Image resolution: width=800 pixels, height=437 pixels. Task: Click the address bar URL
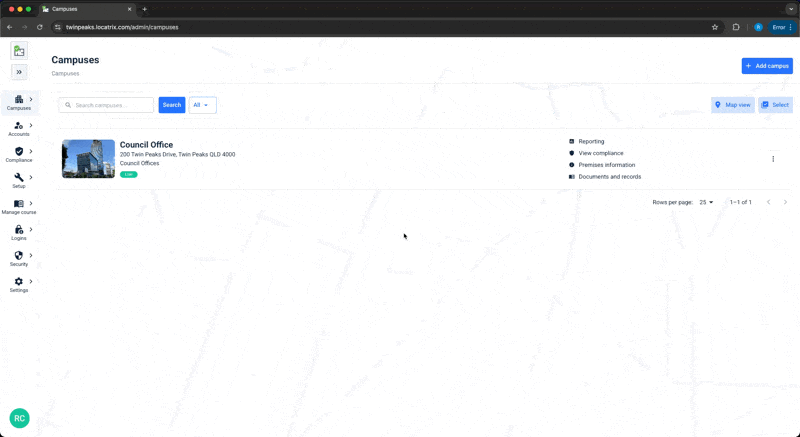point(122,27)
